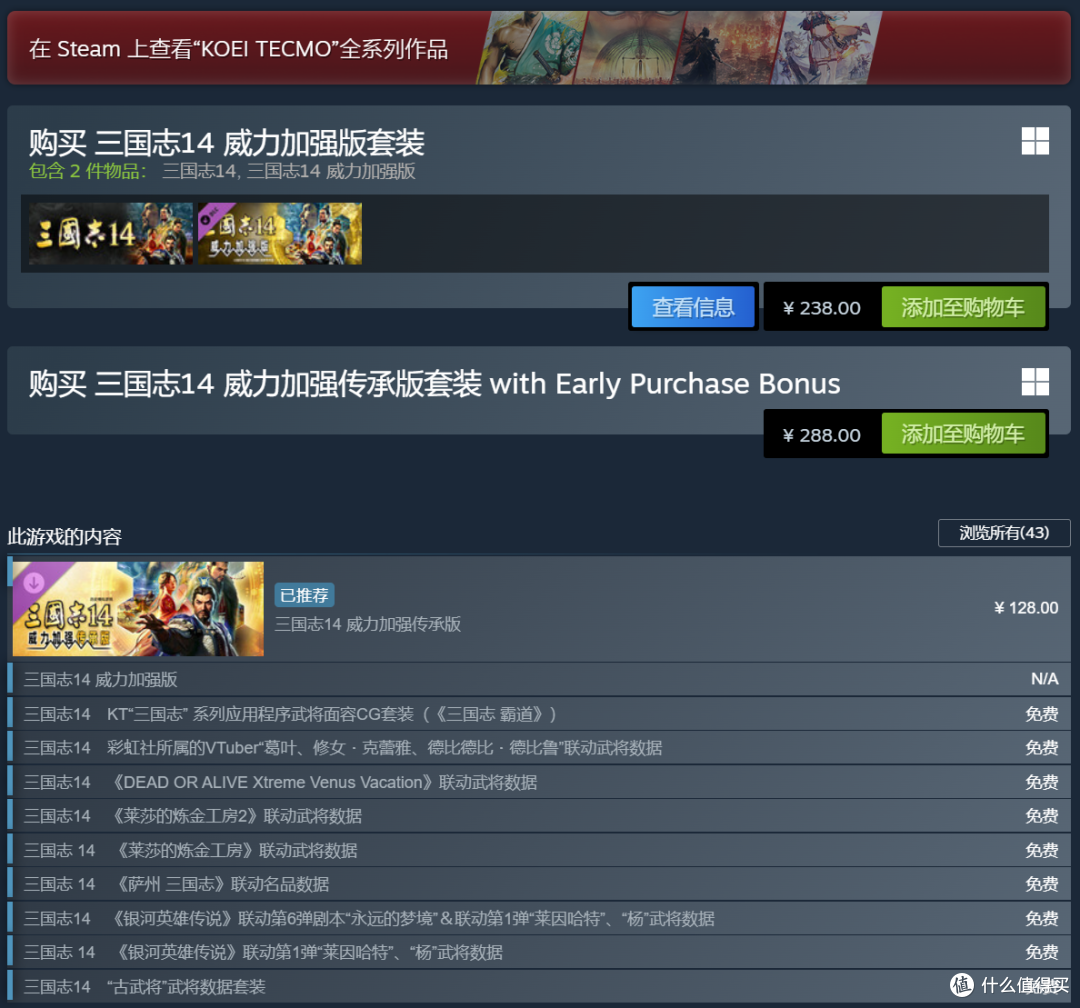This screenshot has height=1008, width=1080.
Task: Click 免费 on the DEAD OR ALIVE row
Action: [x=1041, y=782]
